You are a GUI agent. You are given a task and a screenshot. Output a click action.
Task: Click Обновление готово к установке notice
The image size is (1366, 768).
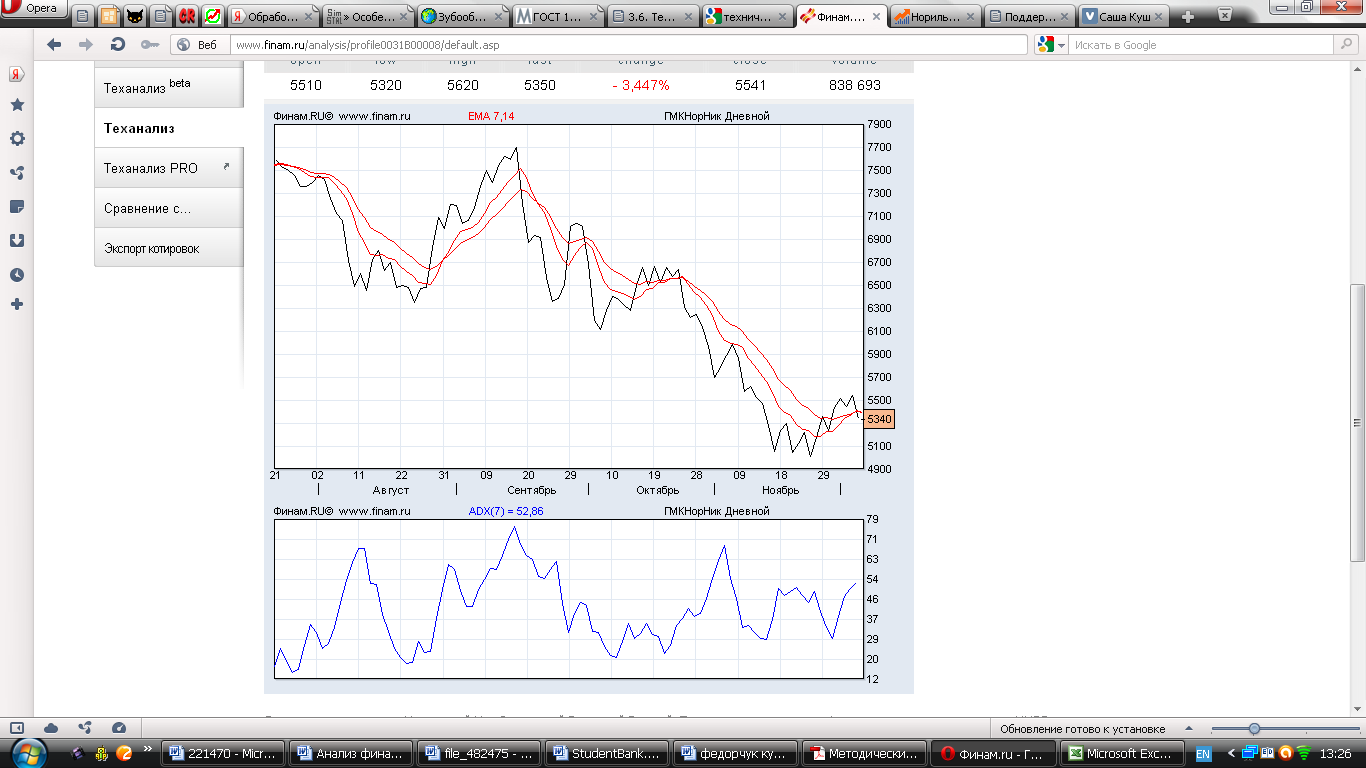coord(1082,729)
